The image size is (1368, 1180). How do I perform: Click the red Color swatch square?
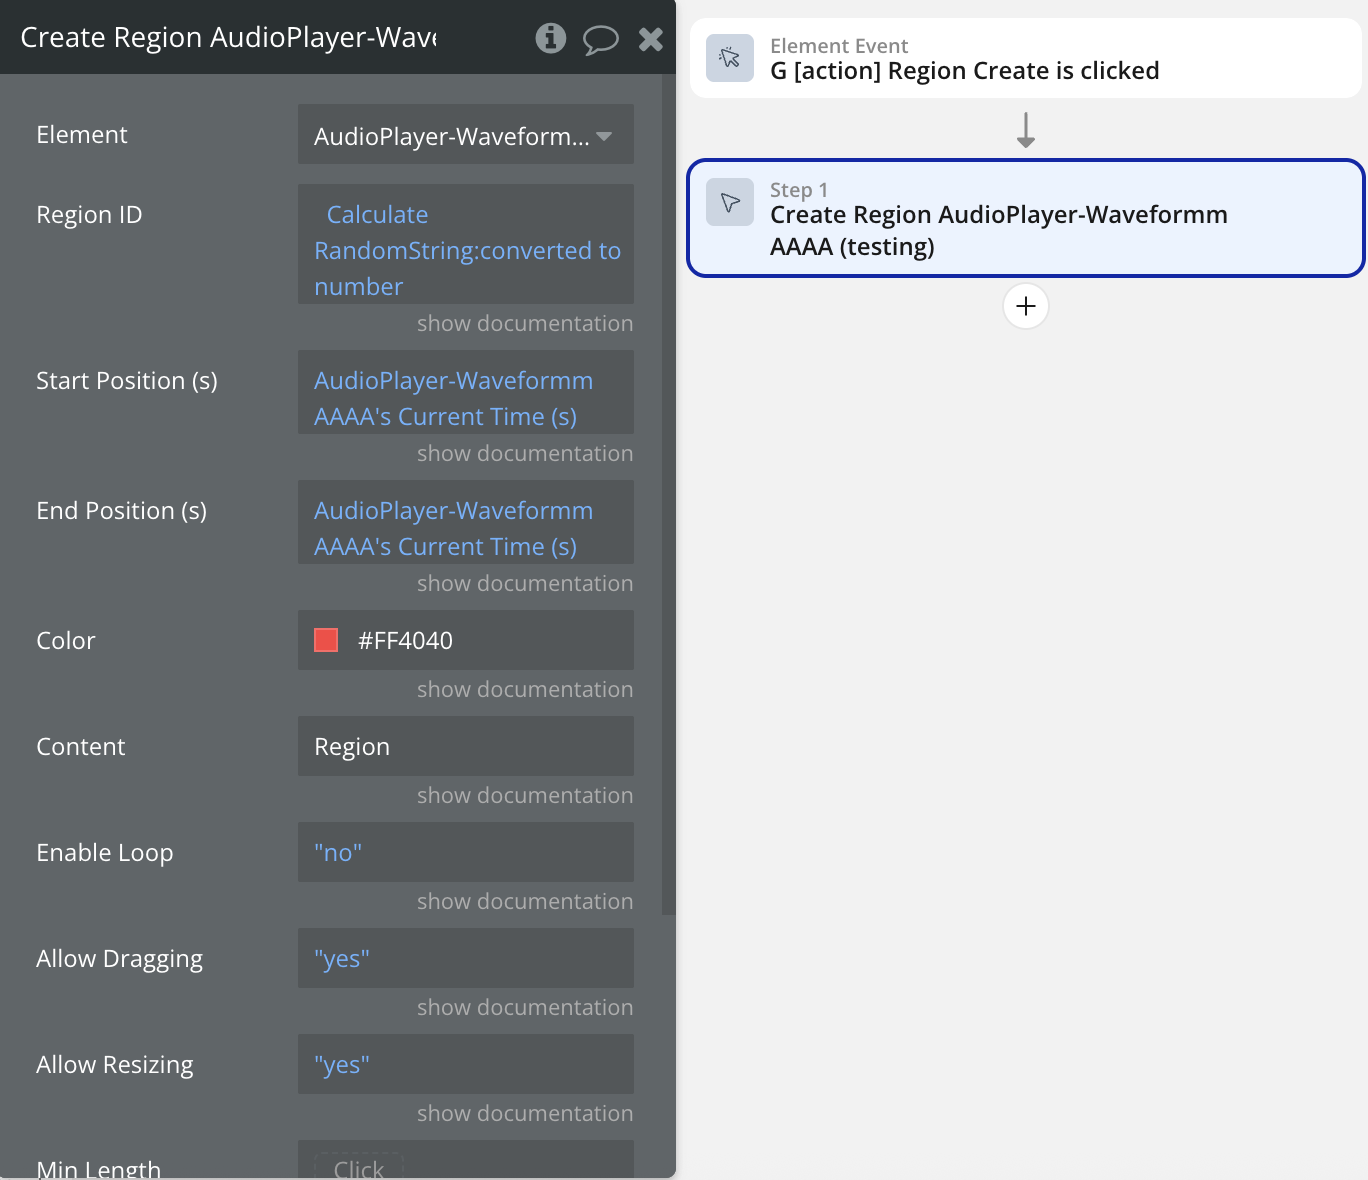[x=326, y=640]
